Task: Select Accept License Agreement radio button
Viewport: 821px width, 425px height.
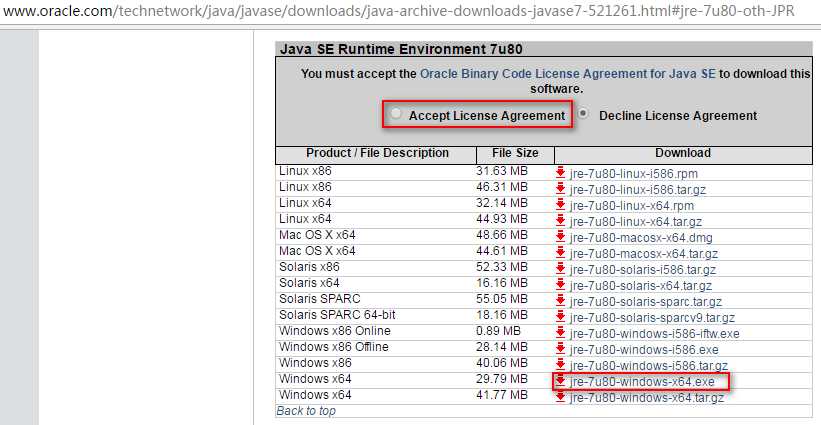Action: pyautogui.click(x=397, y=113)
